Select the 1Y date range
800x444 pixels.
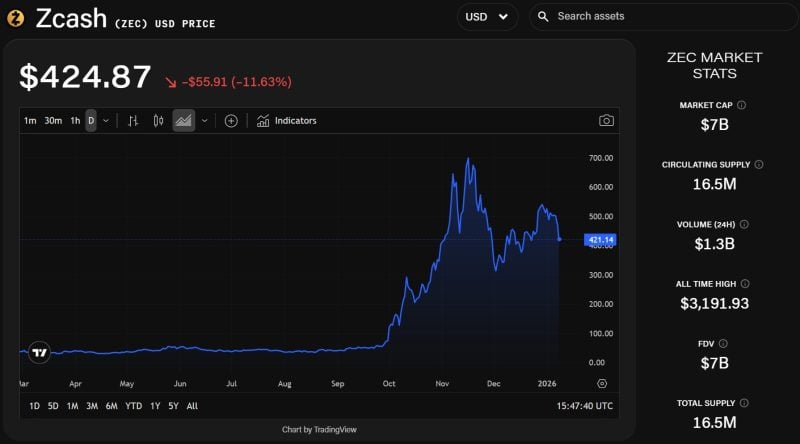pos(155,406)
